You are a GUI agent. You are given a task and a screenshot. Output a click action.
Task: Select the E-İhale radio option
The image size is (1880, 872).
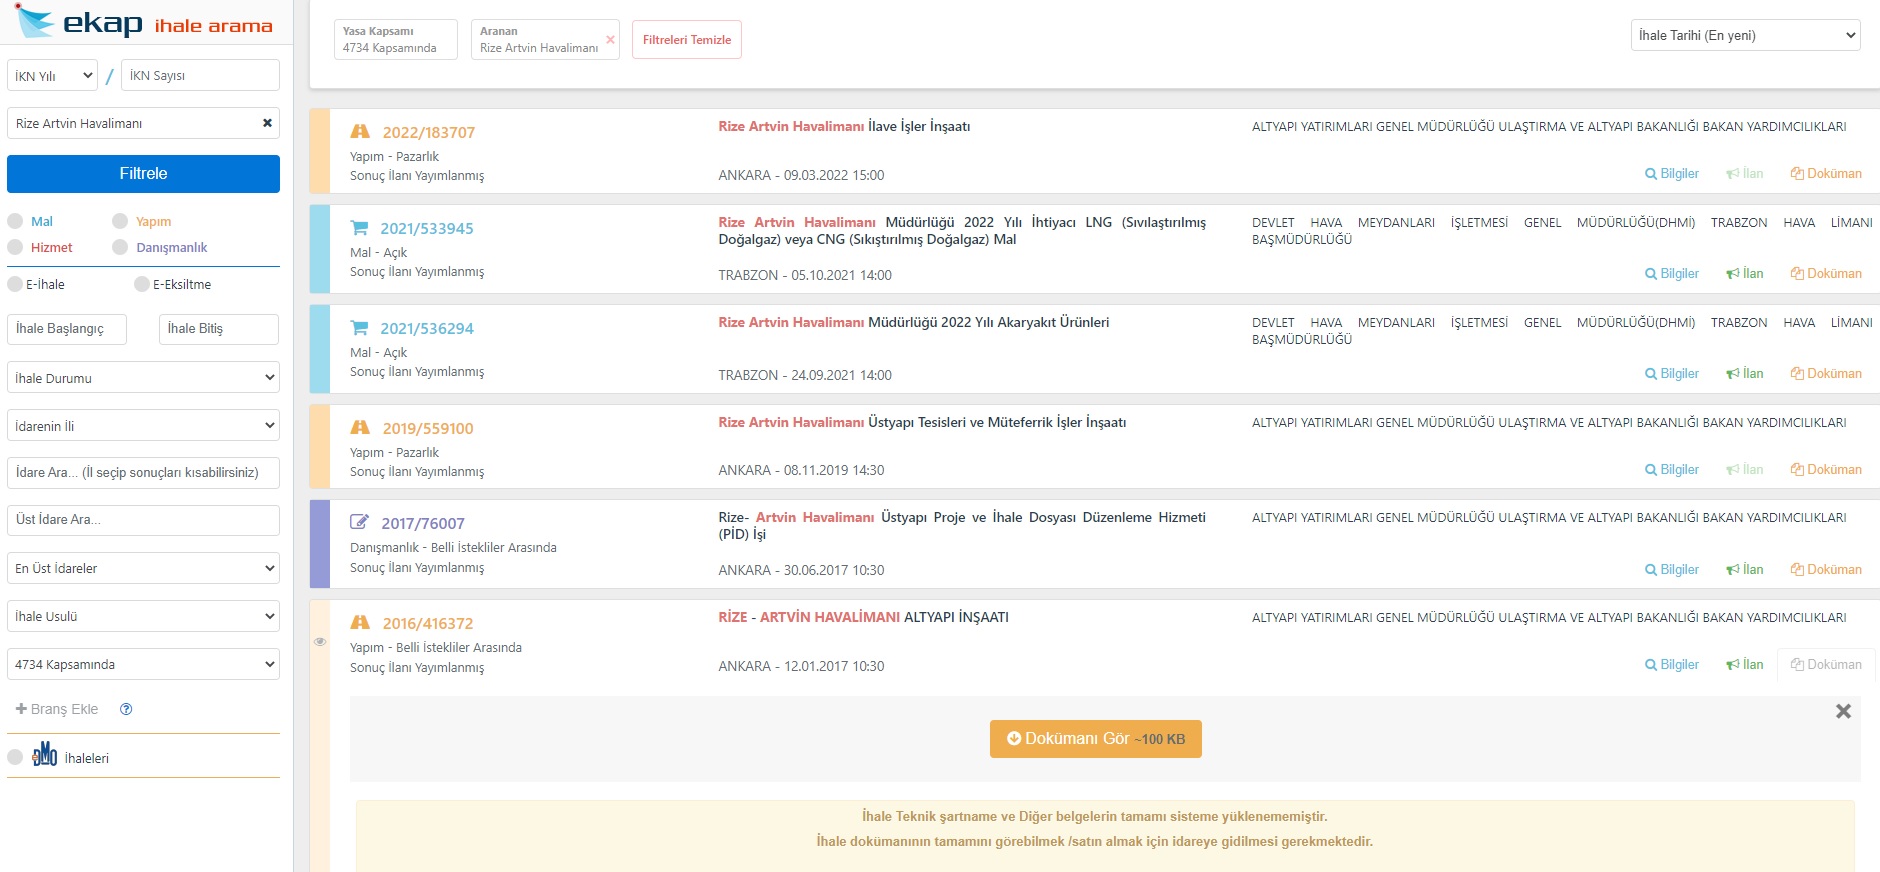coord(15,284)
